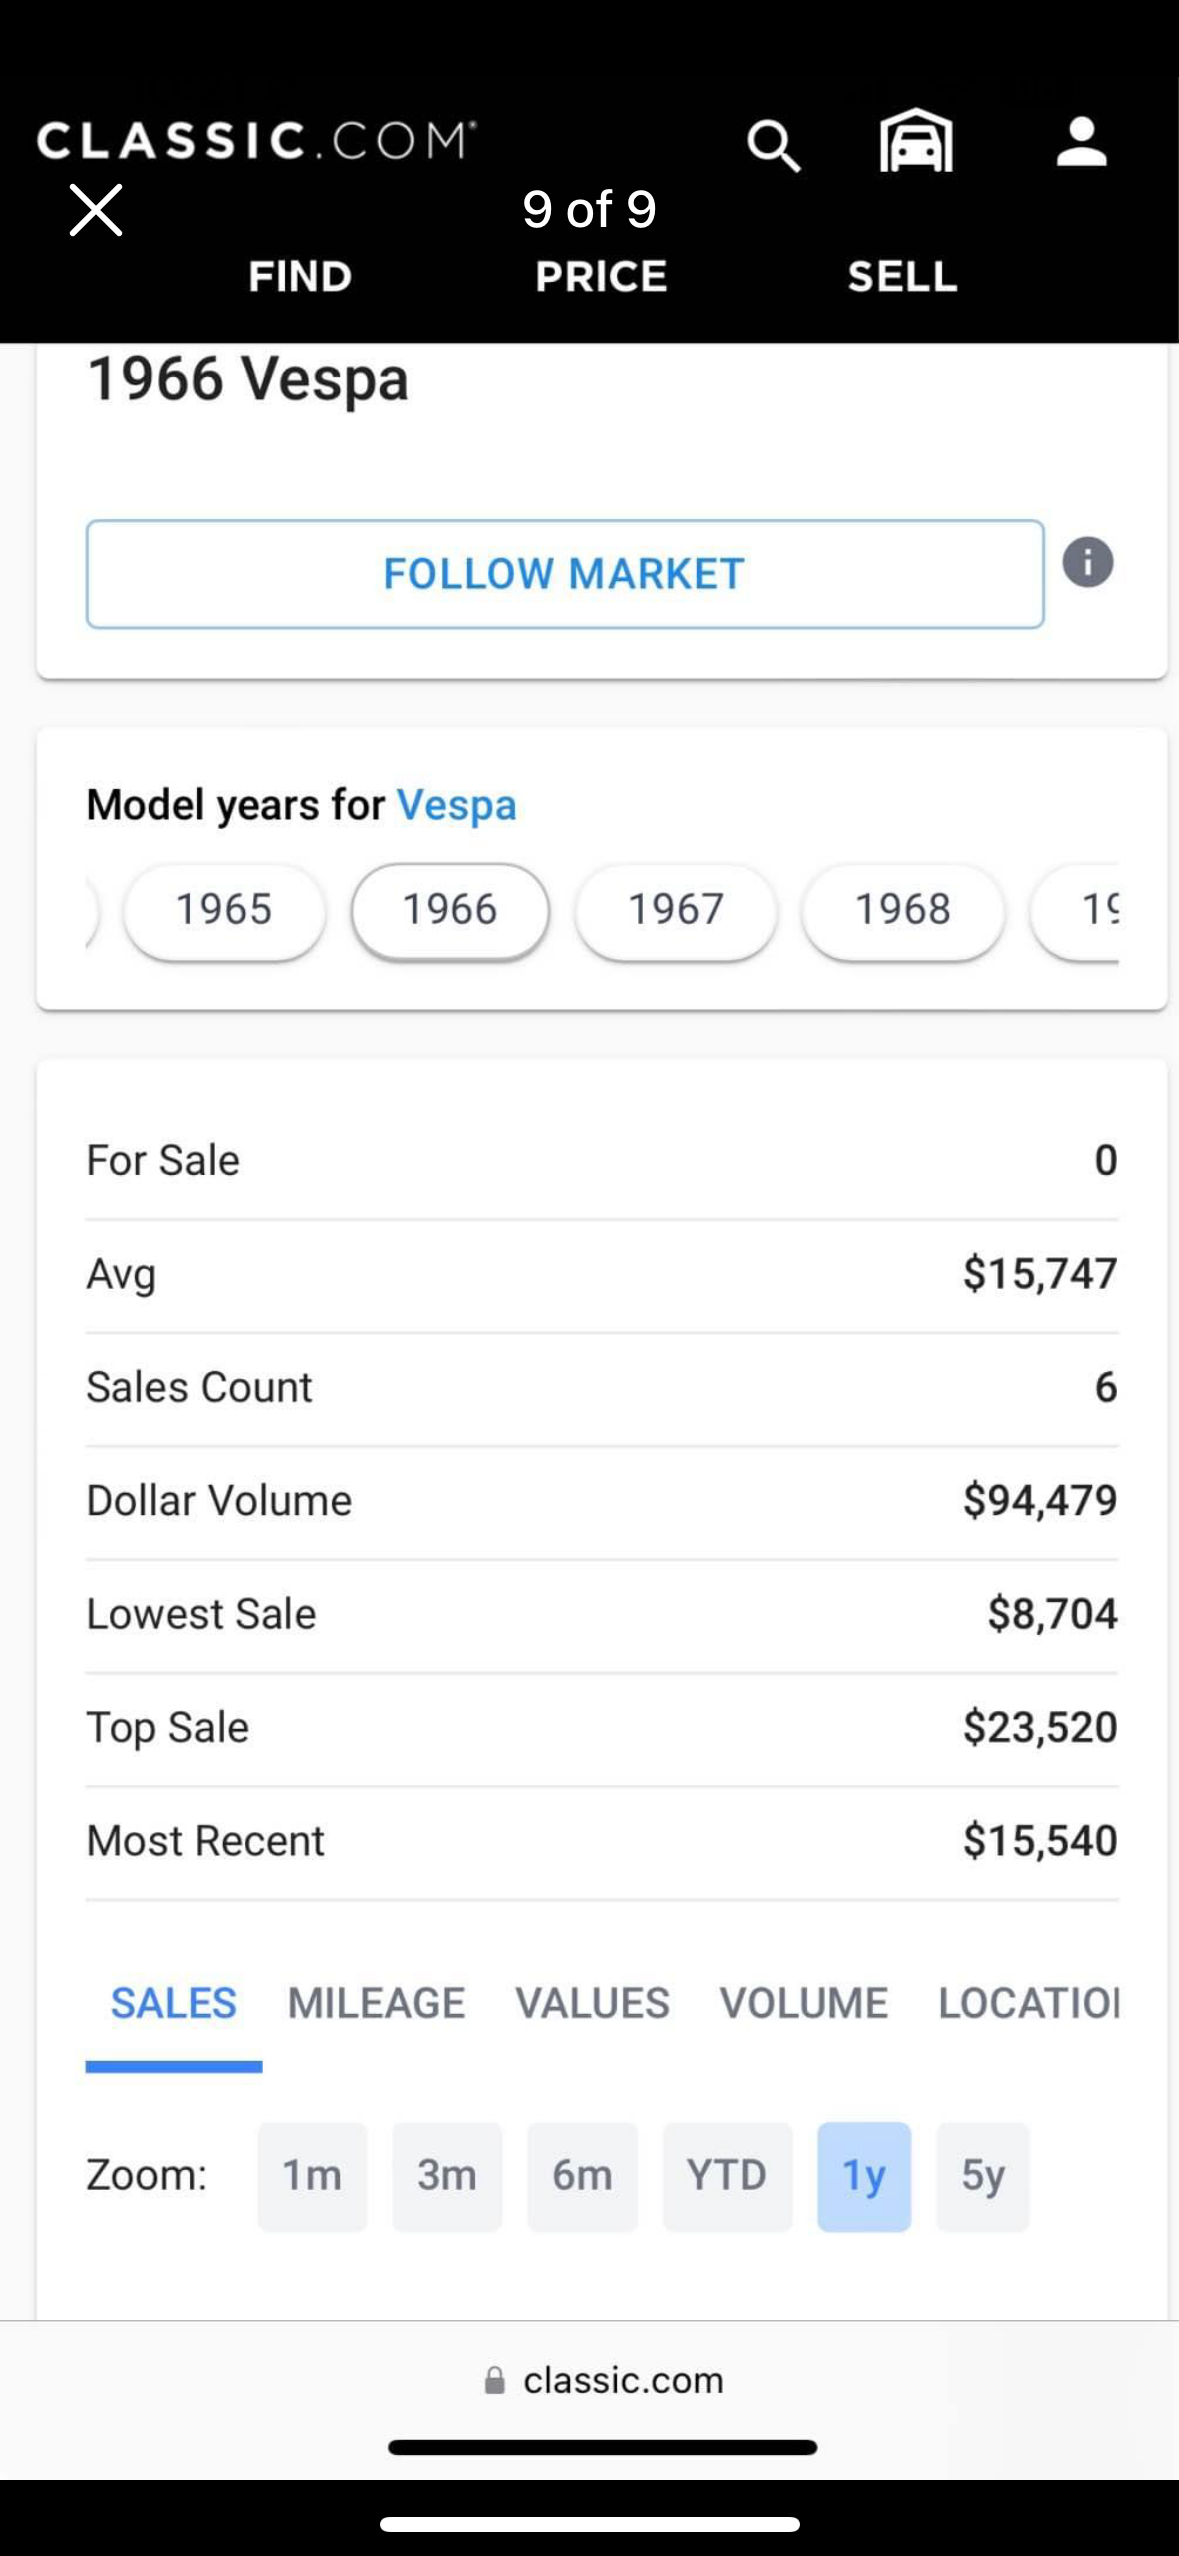Open the search magnifier icon

click(774, 146)
